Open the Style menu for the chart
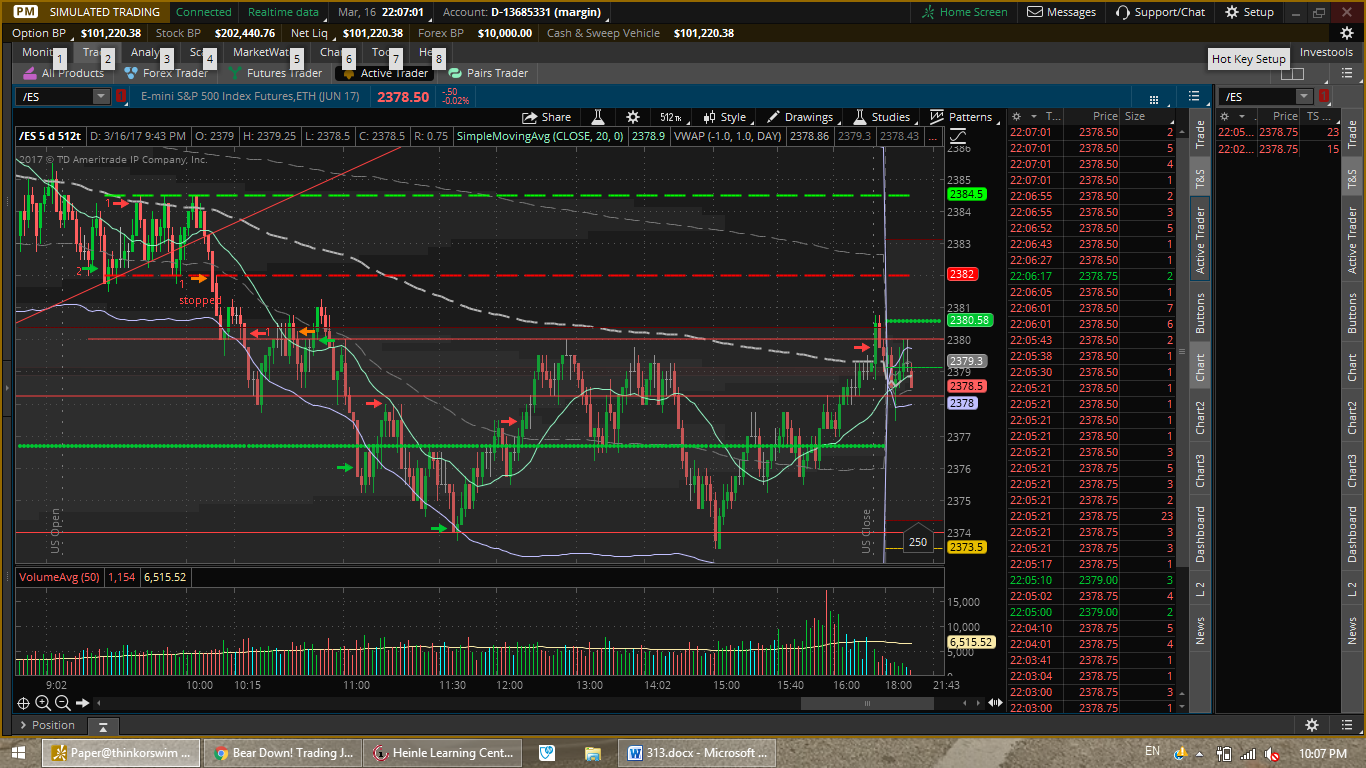This screenshot has width=1366, height=768. 725,117
